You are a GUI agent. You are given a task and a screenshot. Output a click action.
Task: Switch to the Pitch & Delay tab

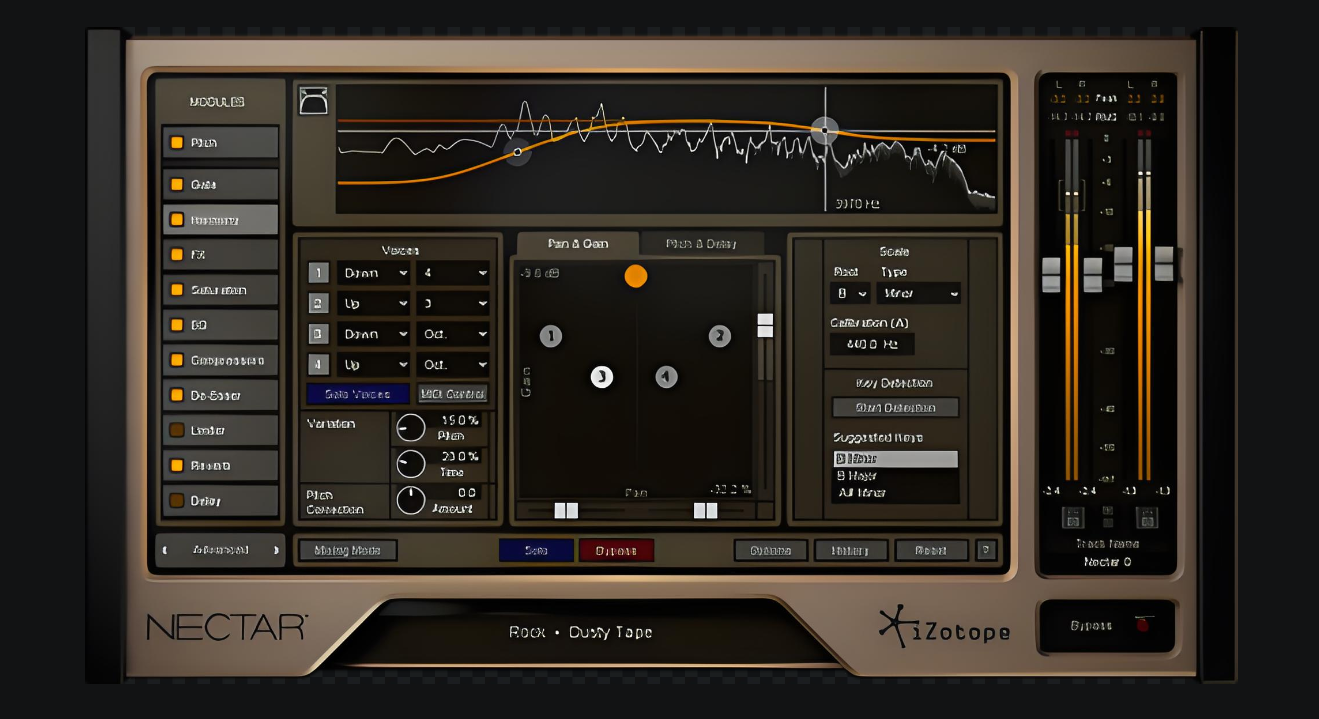pyautogui.click(x=701, y=244)
